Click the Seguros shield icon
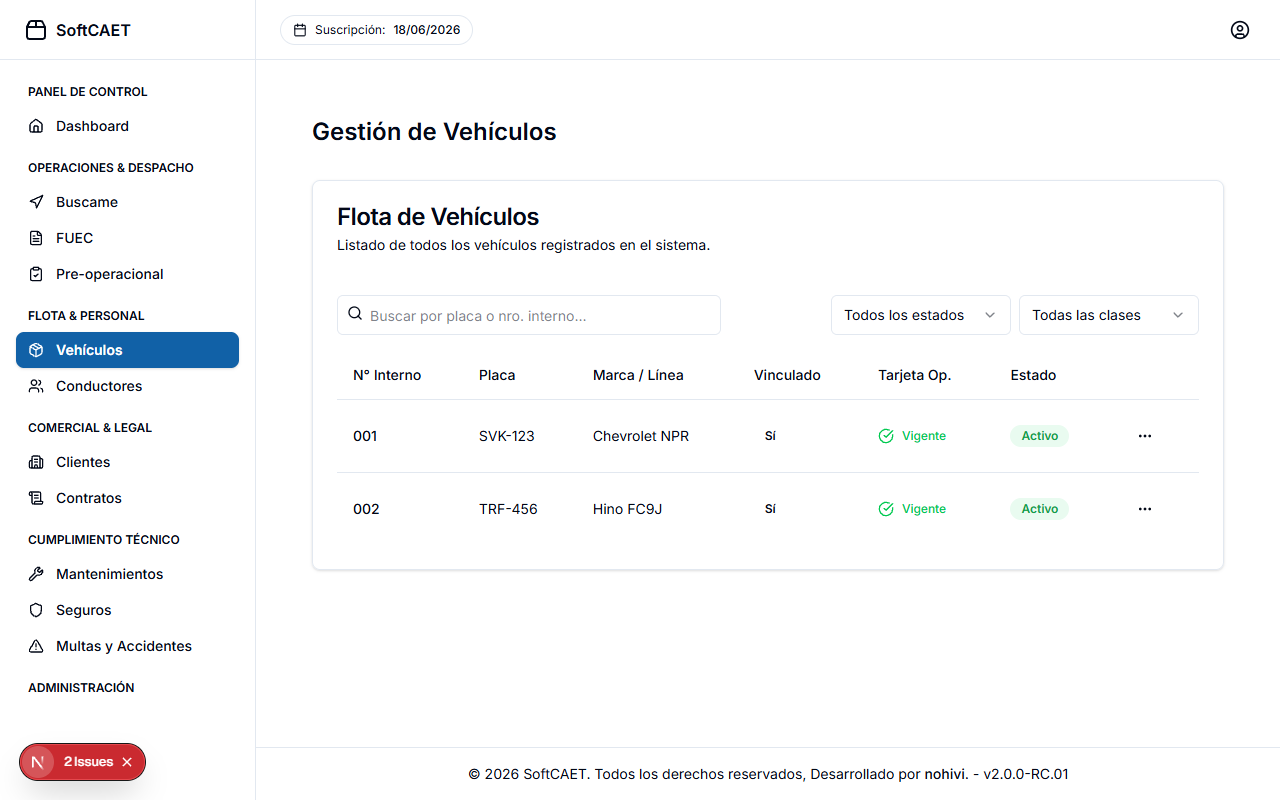The image size is (1280, 800). click(36, 610)
